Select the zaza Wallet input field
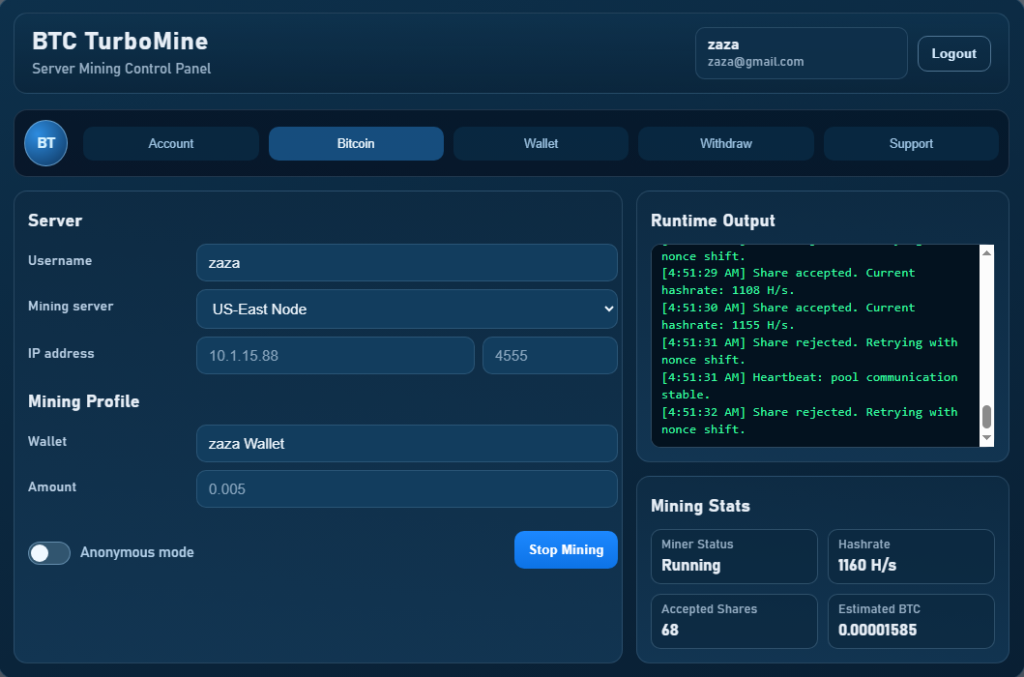The width and height of the screenshot is (1024, 677). 407,443
